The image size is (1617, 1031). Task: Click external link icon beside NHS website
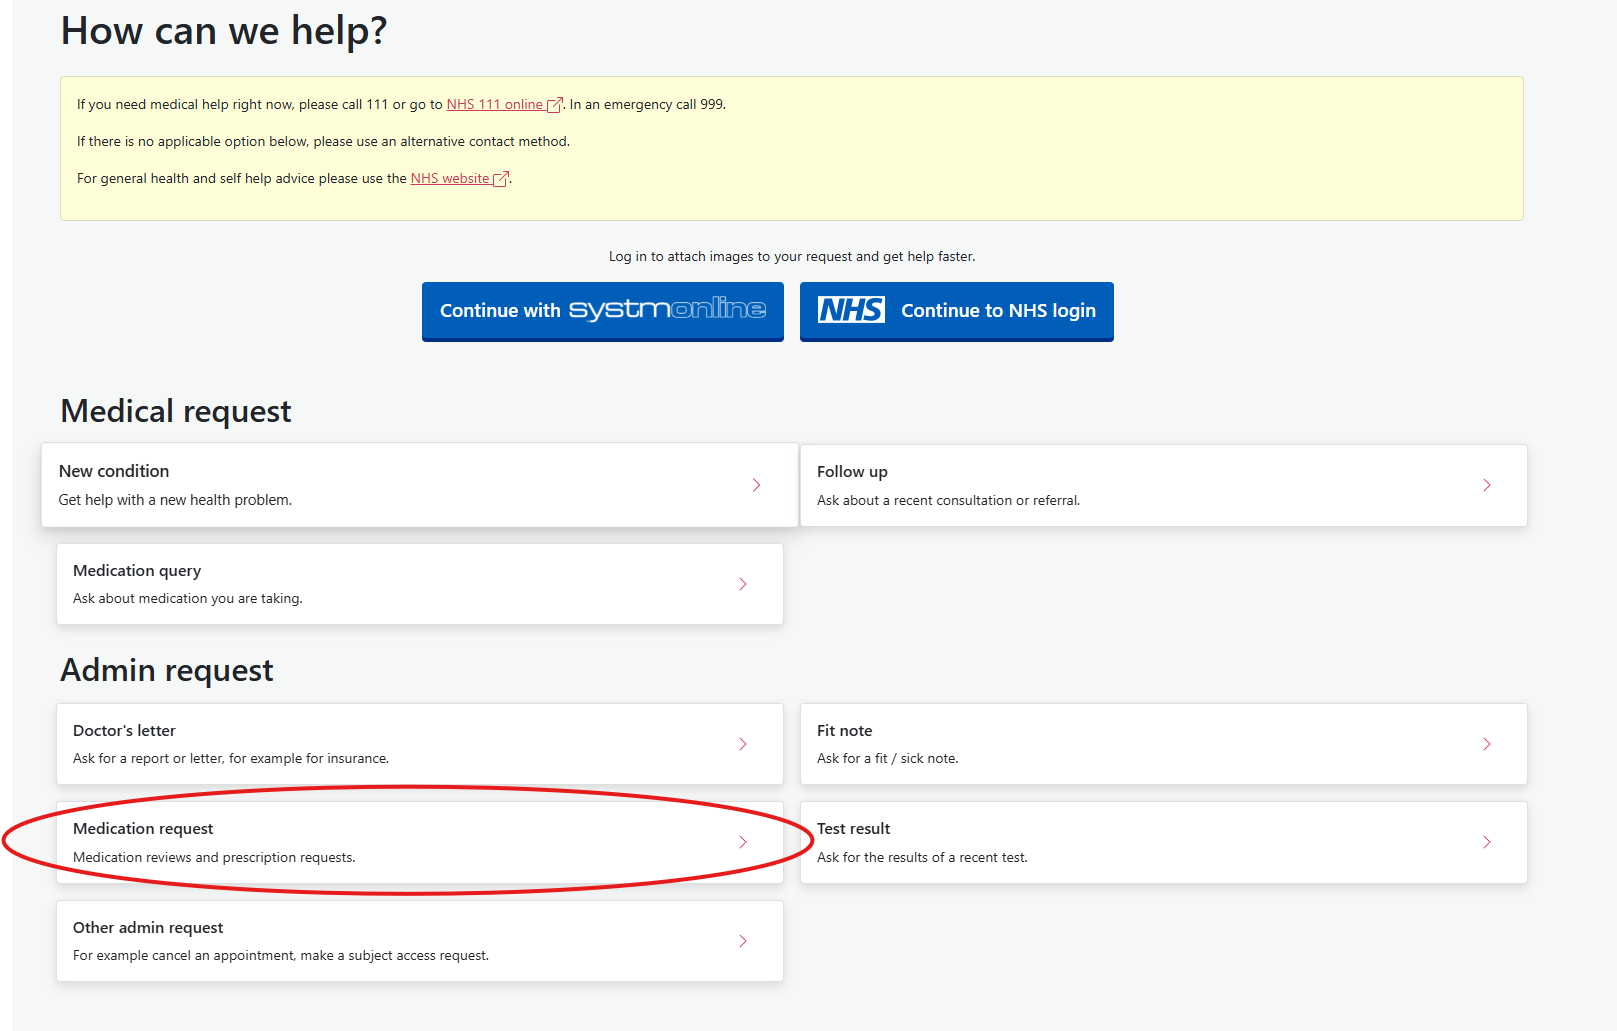tap(501, 179)
